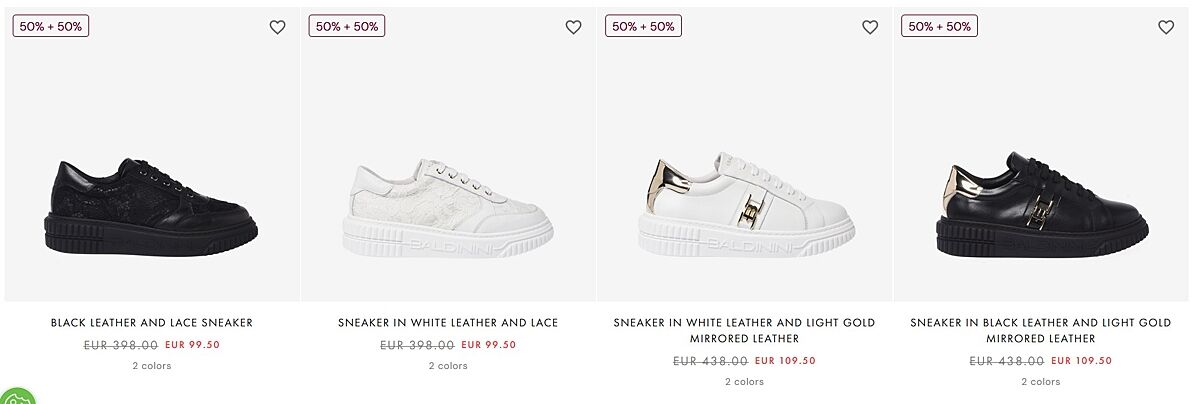Wishlist the black light gold mirrored sneaker
The height and width of the screenshot is (404, 1200).
(1166, 28)
